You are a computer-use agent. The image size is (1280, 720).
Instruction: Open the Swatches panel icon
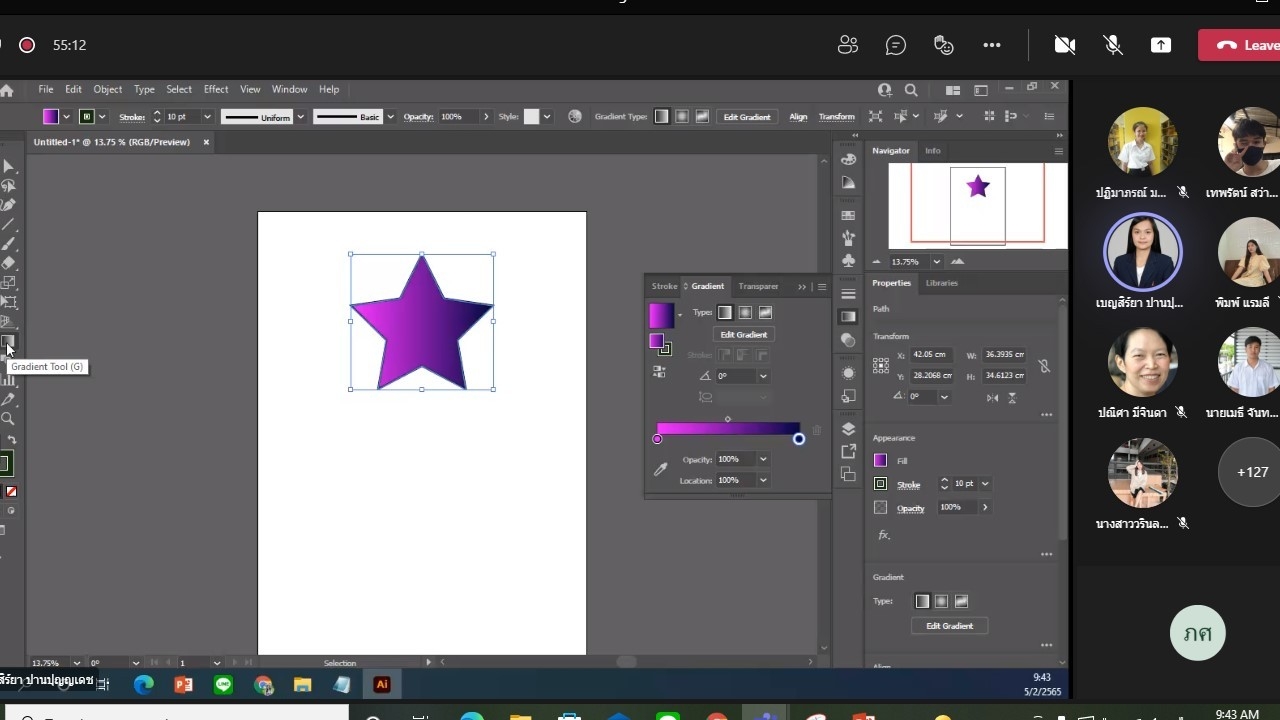tap(848, 215)
